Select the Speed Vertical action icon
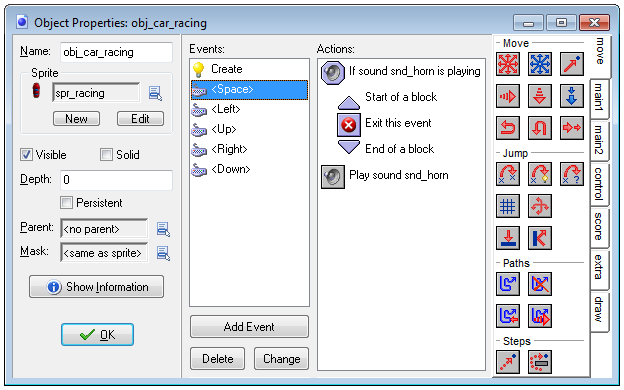 [540, 96]
